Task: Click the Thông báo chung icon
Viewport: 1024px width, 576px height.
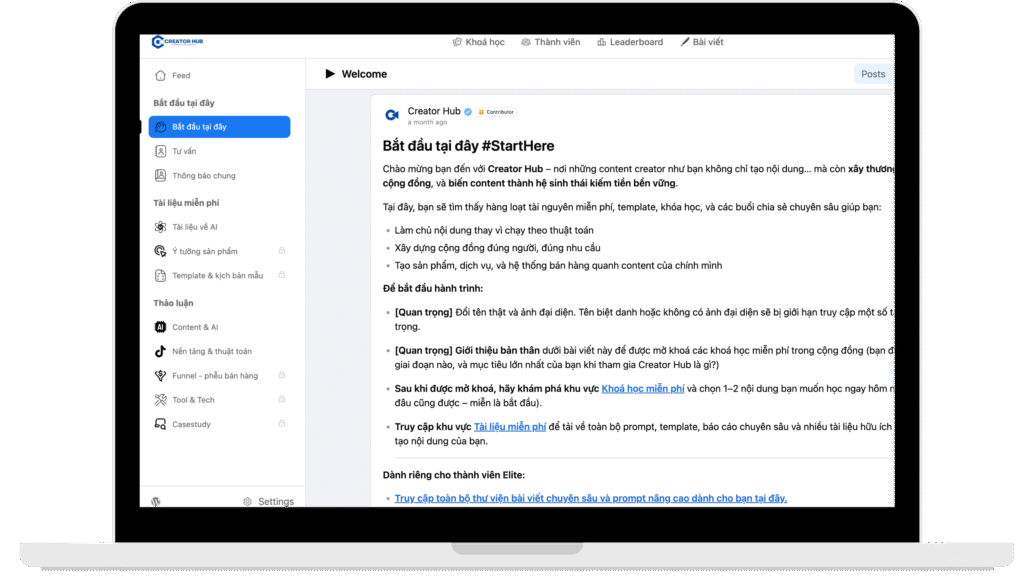Action: [161, 176]
